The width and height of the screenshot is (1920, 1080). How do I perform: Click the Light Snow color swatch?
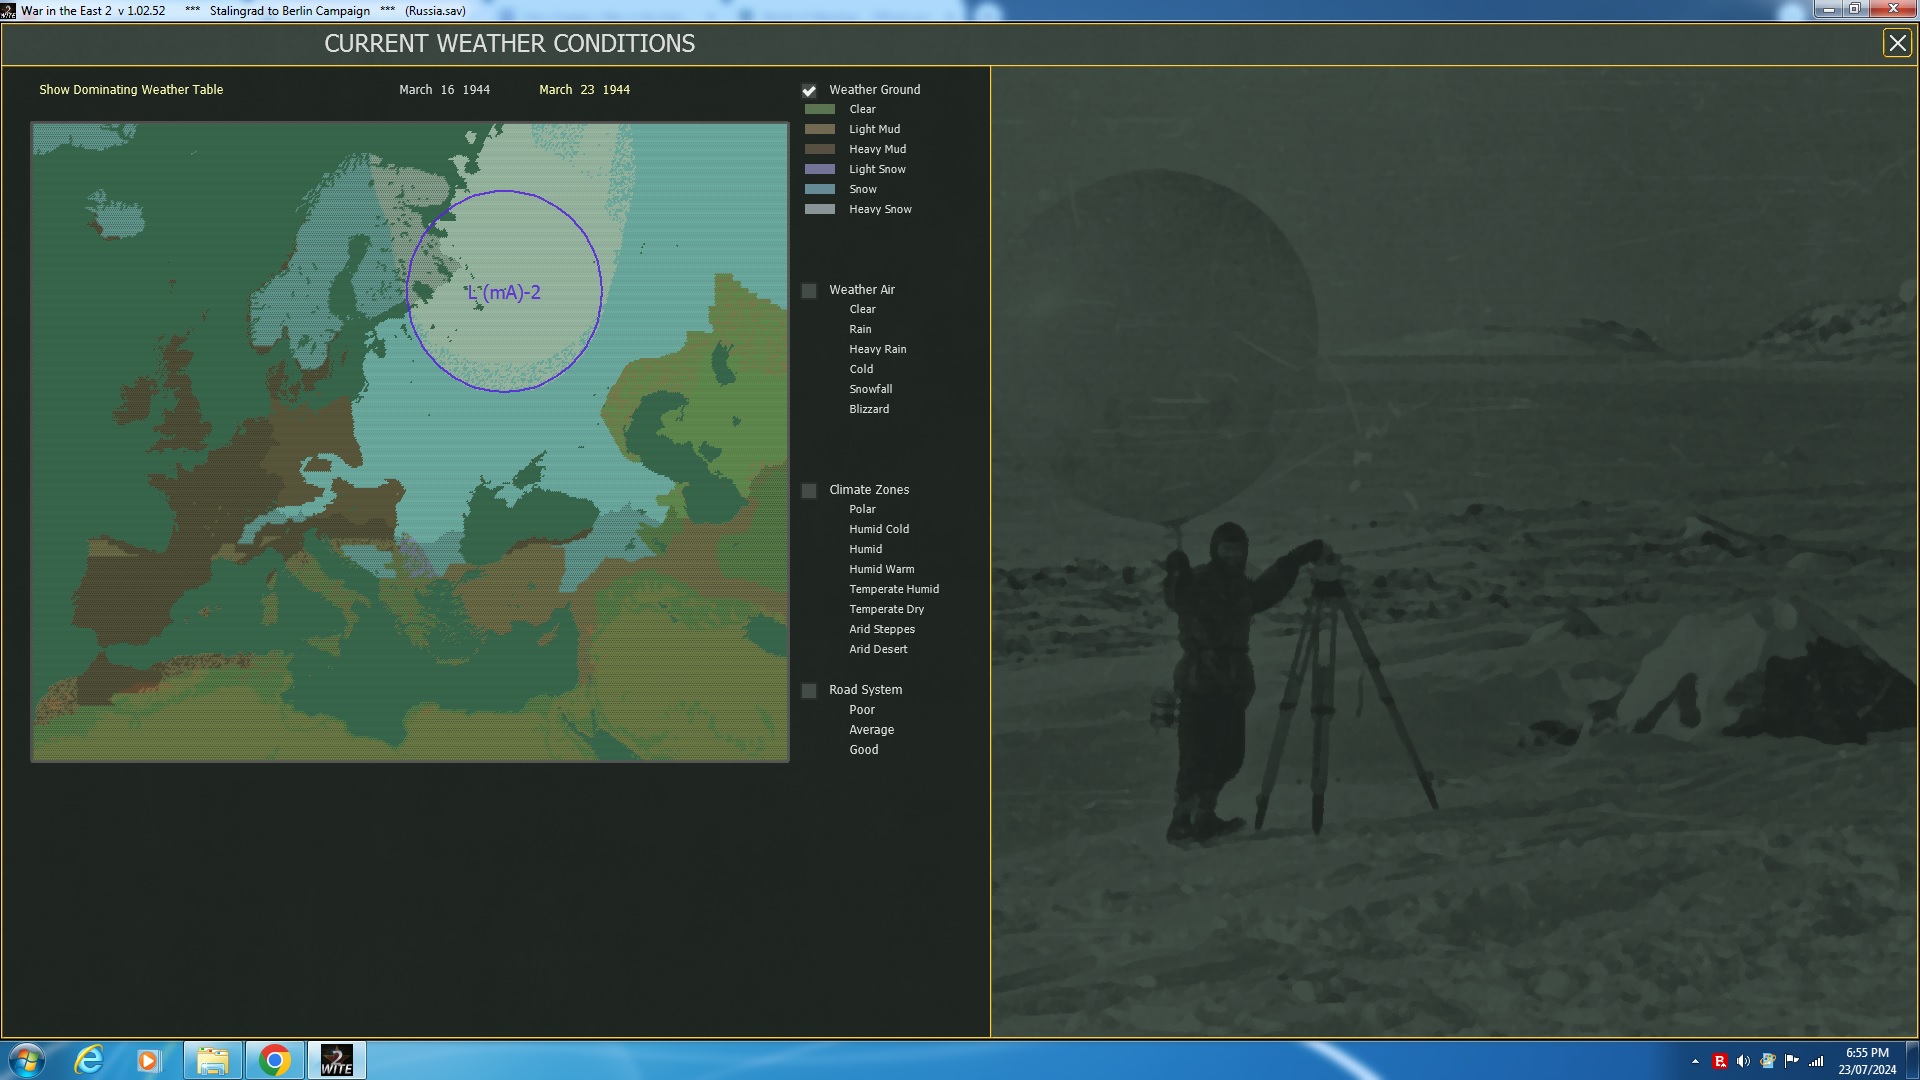point(819,170)
